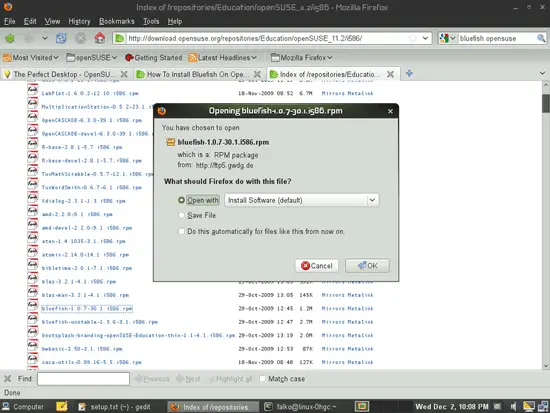This screenshot has height=413, width=550.
Task: Close Index of /repositories tab
Action: tap(390, 74)
